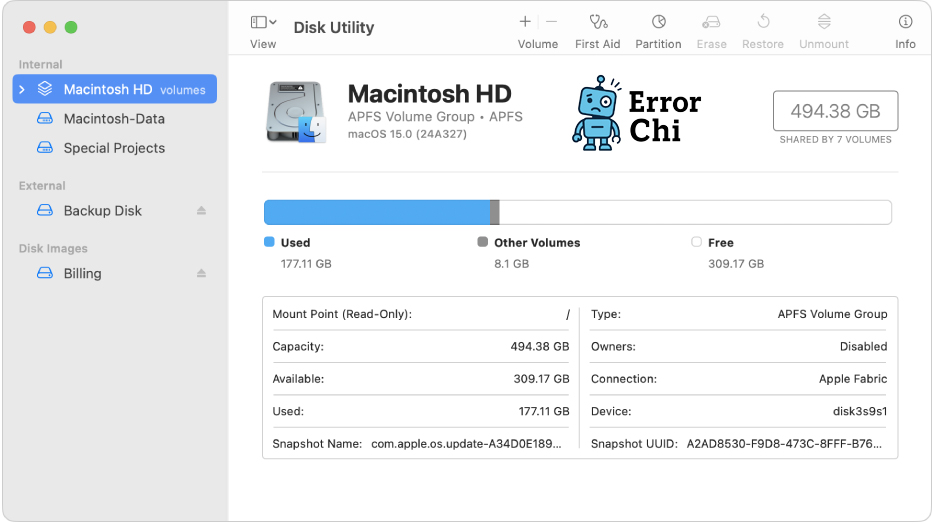This screenshot has width=932, height=524.
Task: Click 'APFS Volume Group • APFS' subtitle
Action: (x=435, y=116)
